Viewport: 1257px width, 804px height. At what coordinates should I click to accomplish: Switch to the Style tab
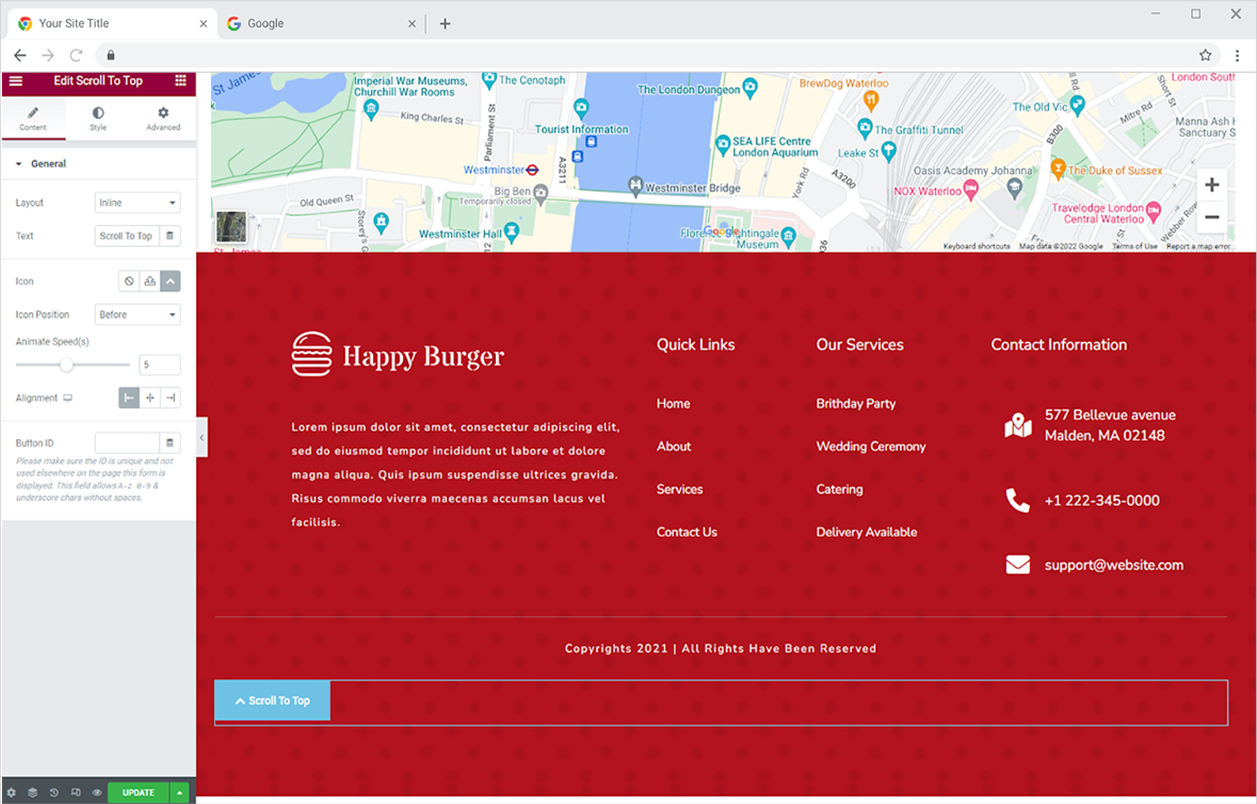[98, 119]
